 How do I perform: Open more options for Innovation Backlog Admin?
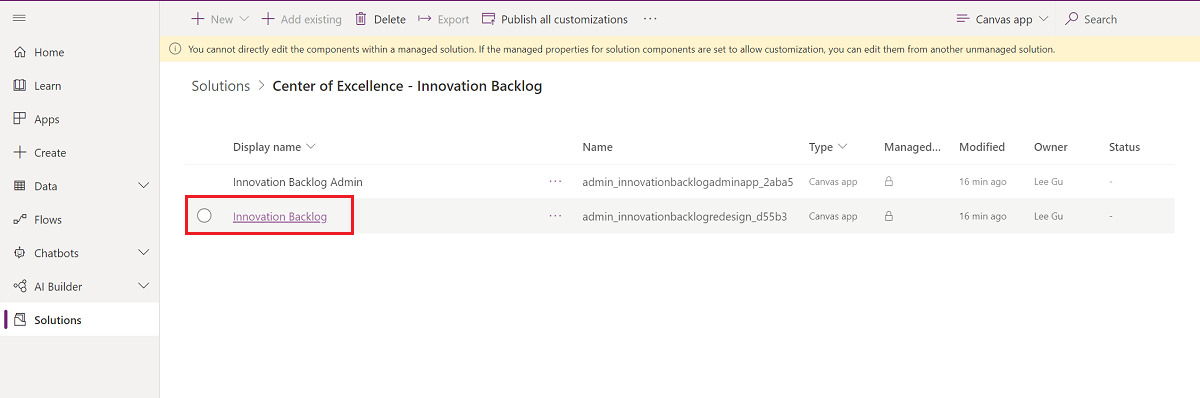555,182
